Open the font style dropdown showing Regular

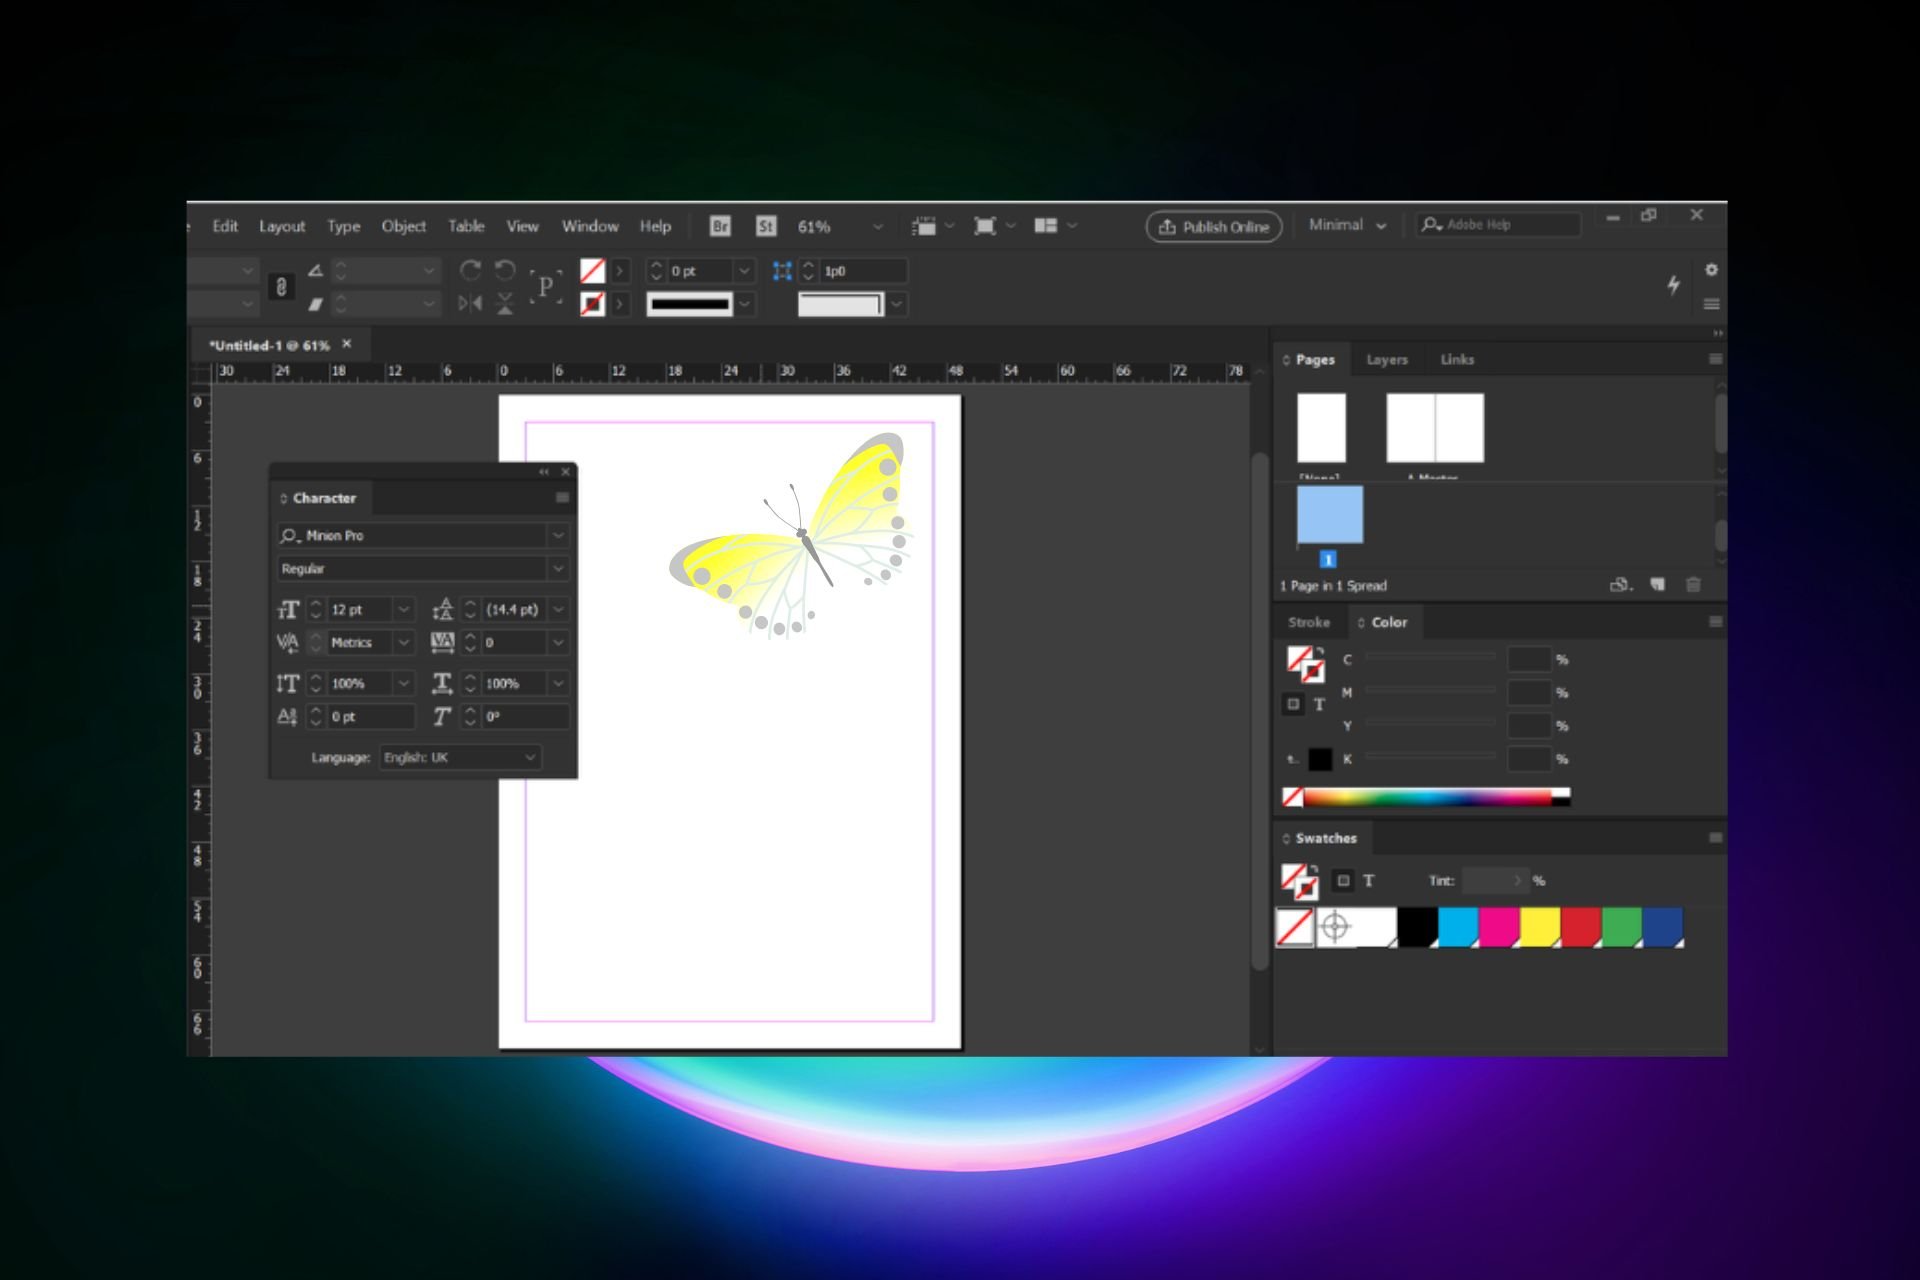coord(558,569)
